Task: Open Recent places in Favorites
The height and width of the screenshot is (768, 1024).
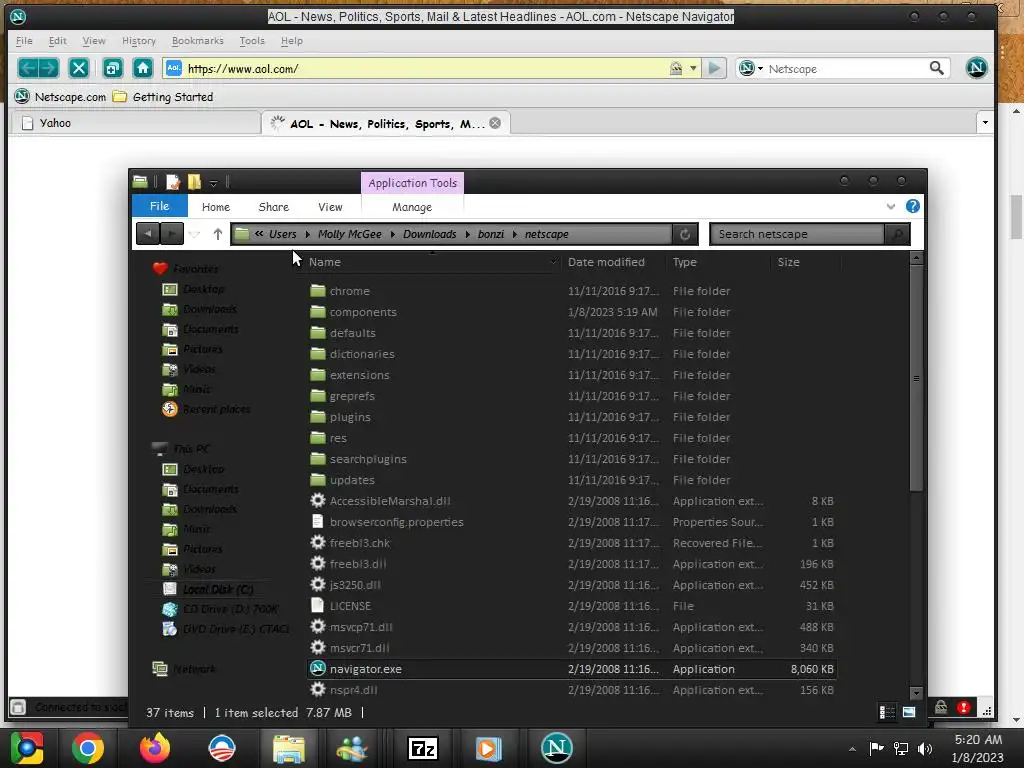Action: (x=206, y=409)
